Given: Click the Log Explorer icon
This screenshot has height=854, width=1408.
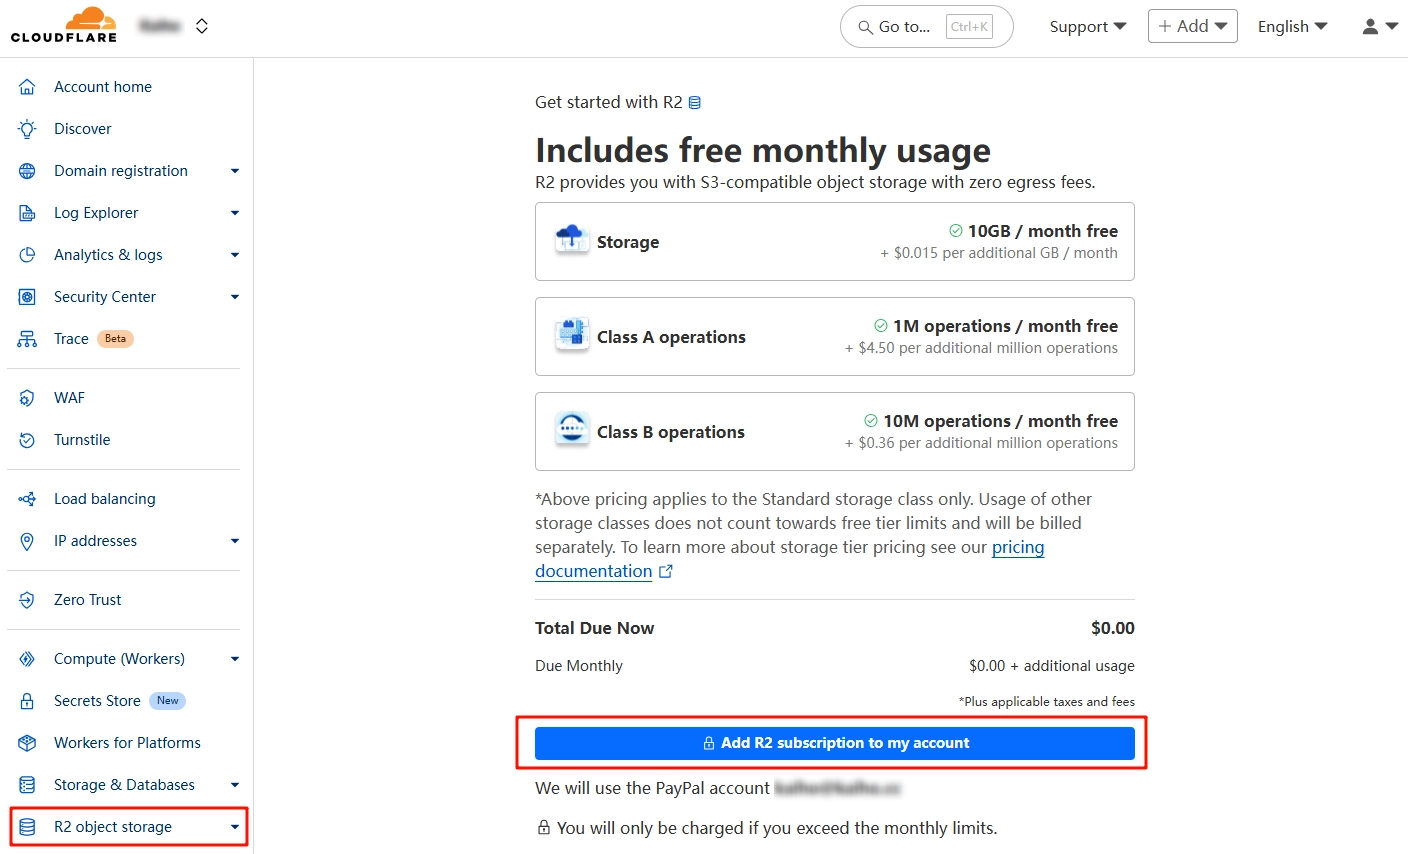Looking at the screenshot, I should click(27, 213).
